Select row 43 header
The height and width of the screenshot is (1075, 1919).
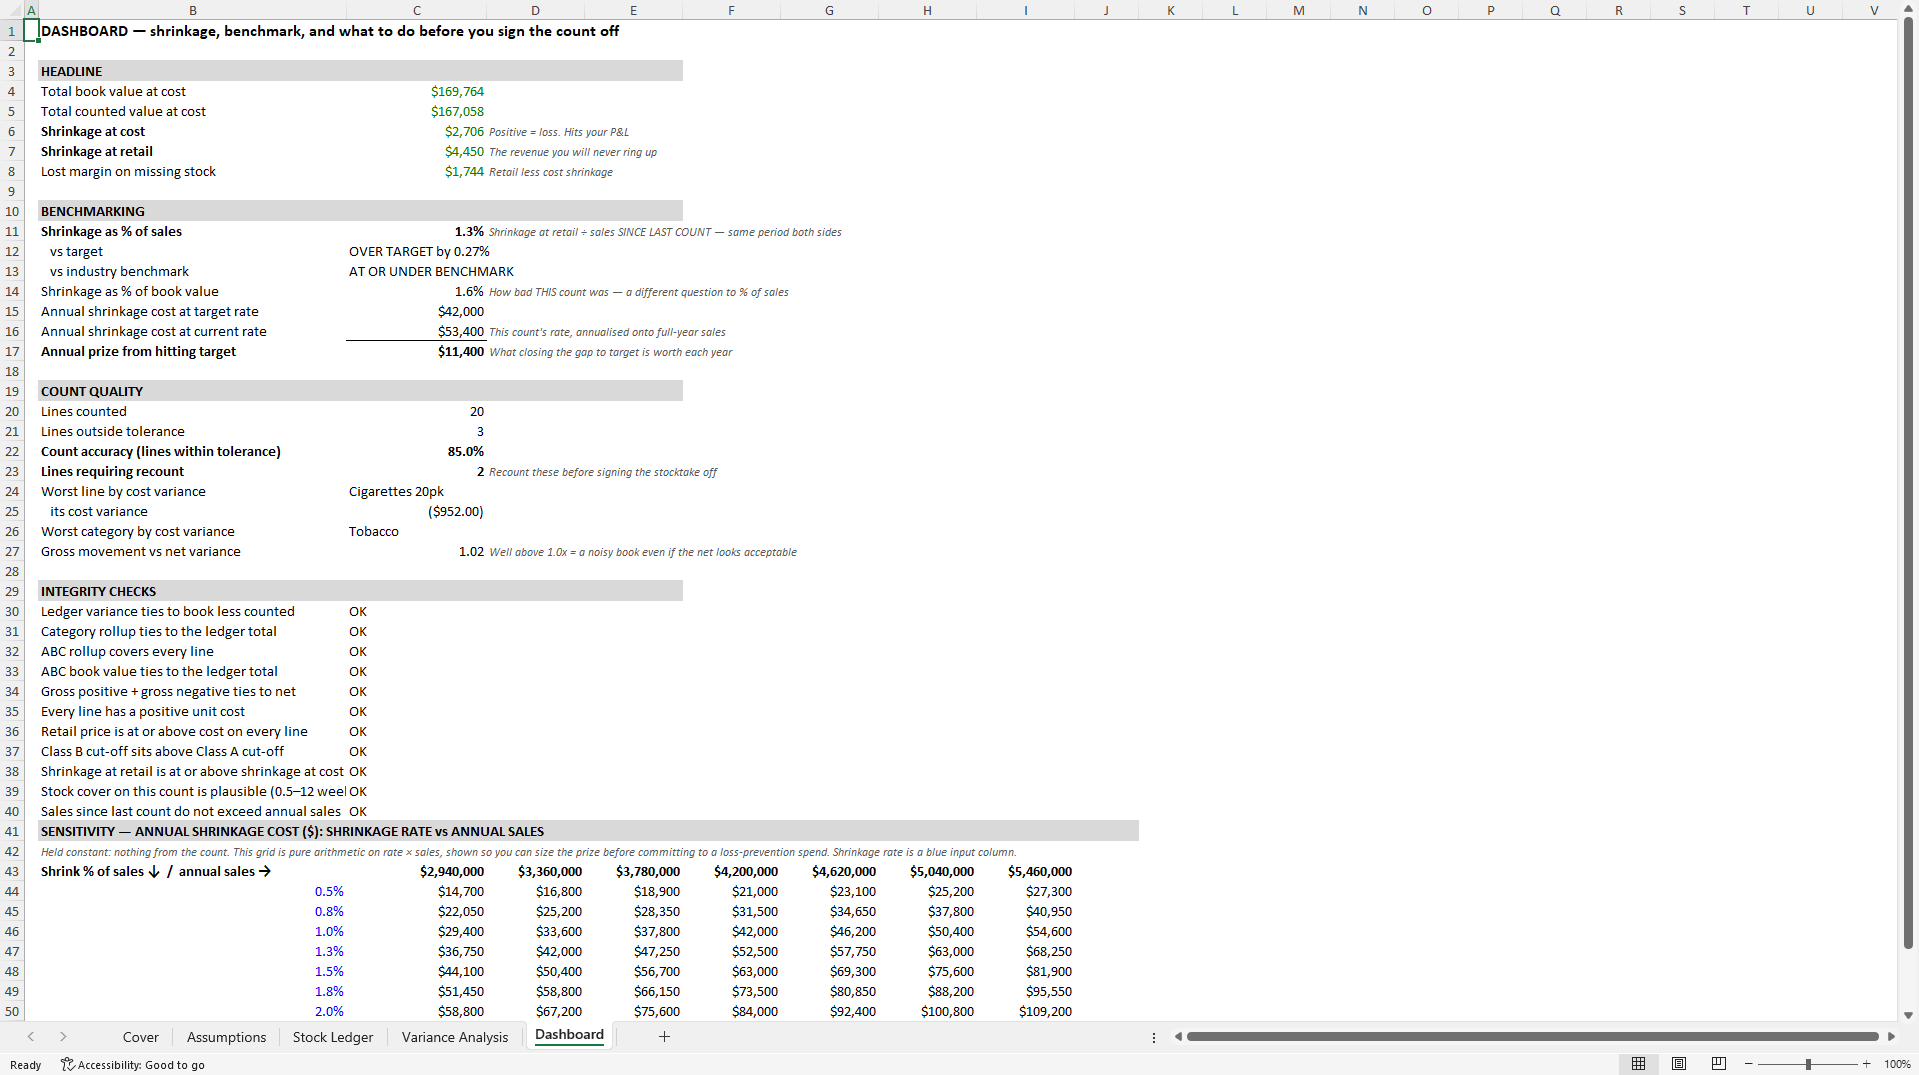[x=12, y=871]
